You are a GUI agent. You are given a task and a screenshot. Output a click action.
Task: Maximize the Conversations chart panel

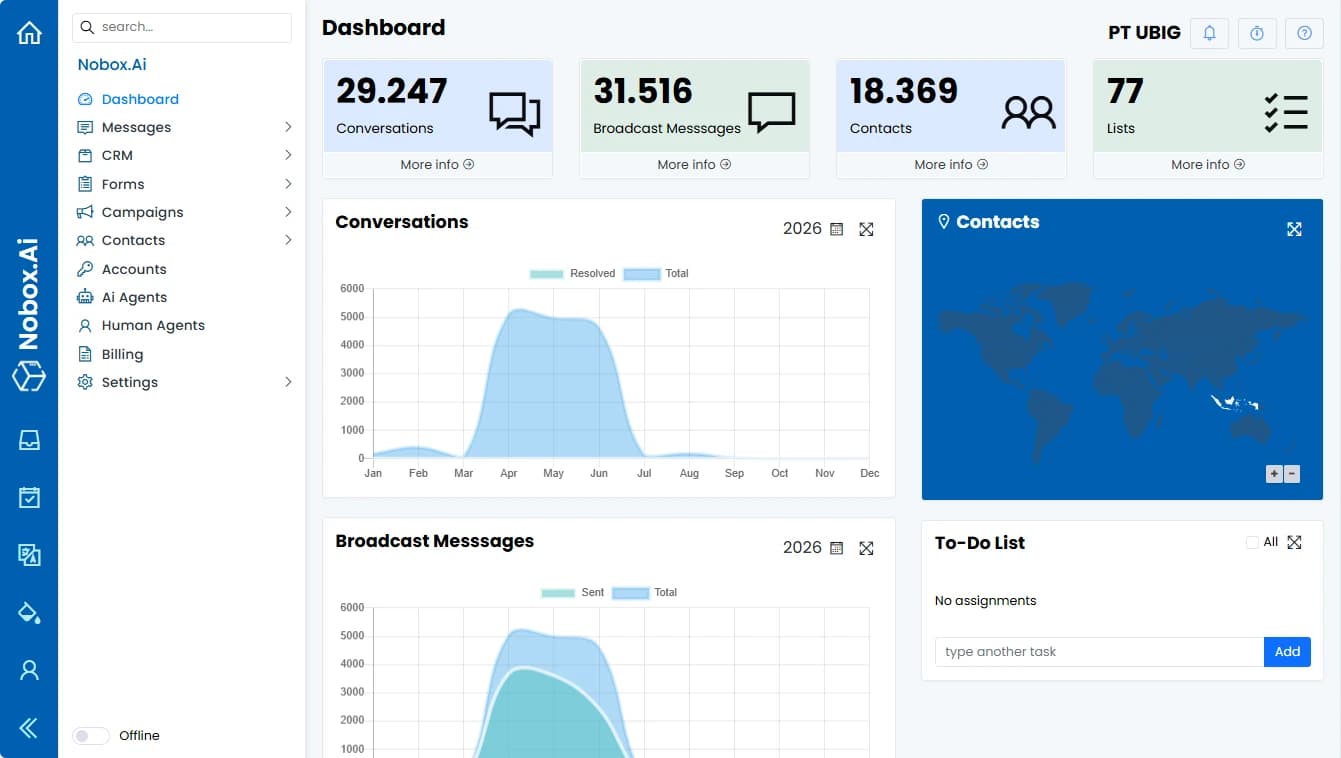(x=867, y=229)
